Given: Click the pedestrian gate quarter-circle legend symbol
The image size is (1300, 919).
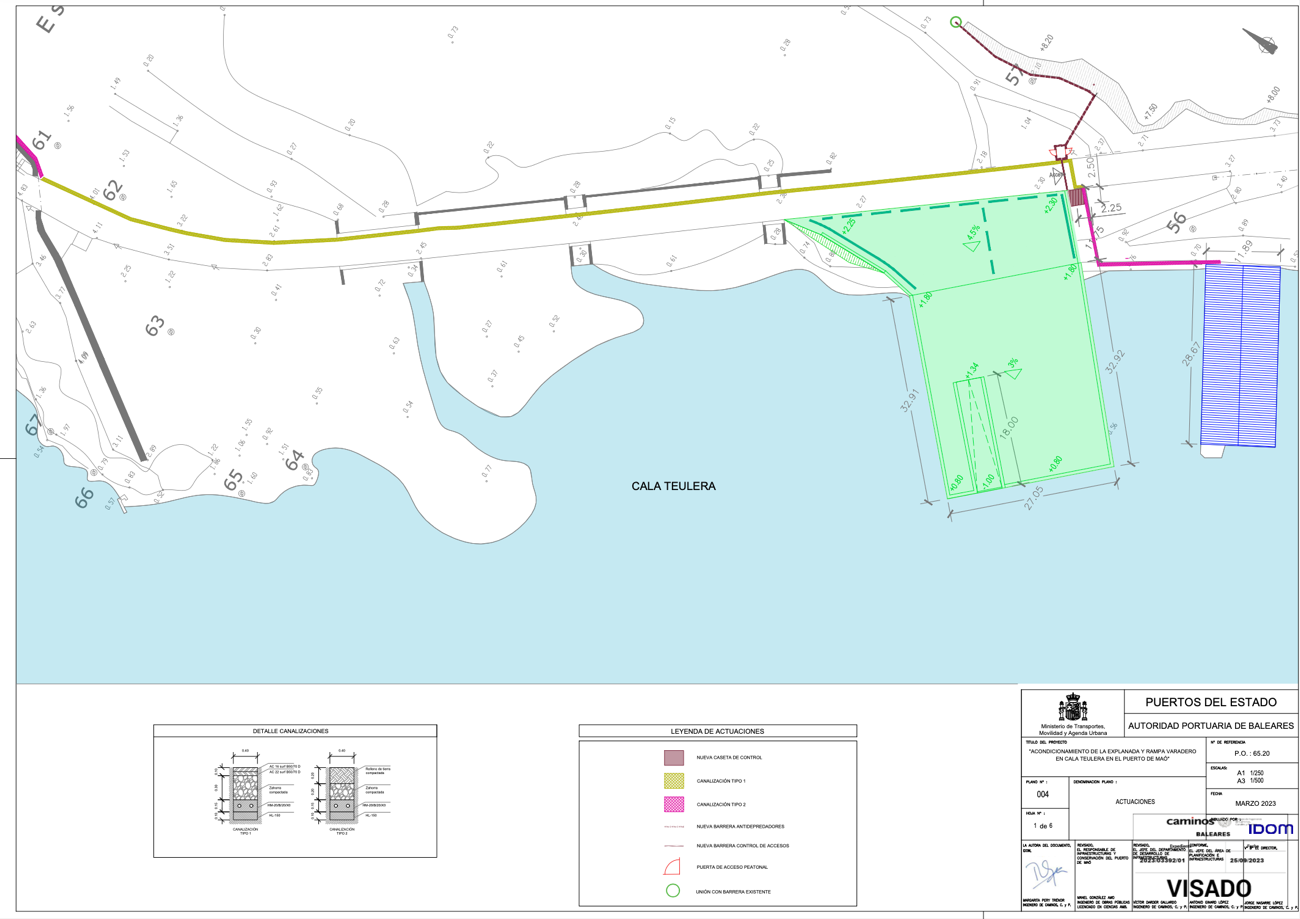Looking at the screenshot, I should [x=673, y=867].
